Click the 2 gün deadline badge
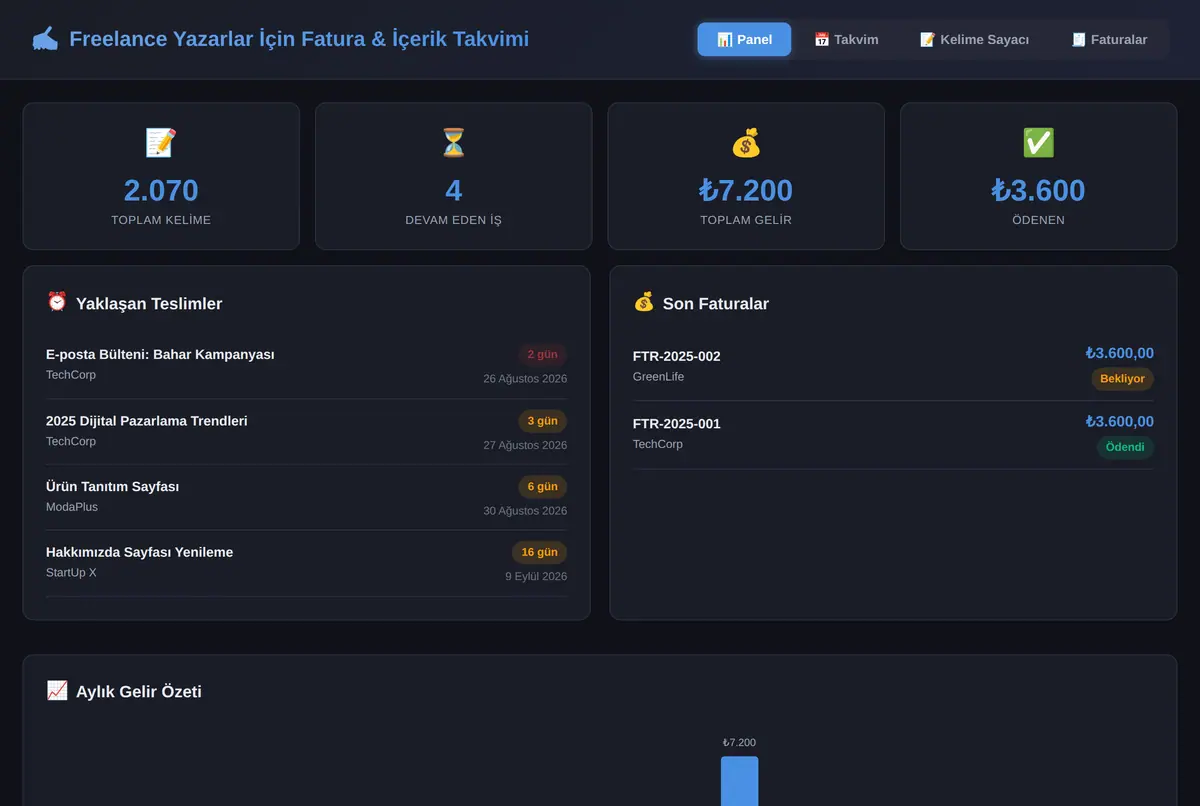 (542, 355)
